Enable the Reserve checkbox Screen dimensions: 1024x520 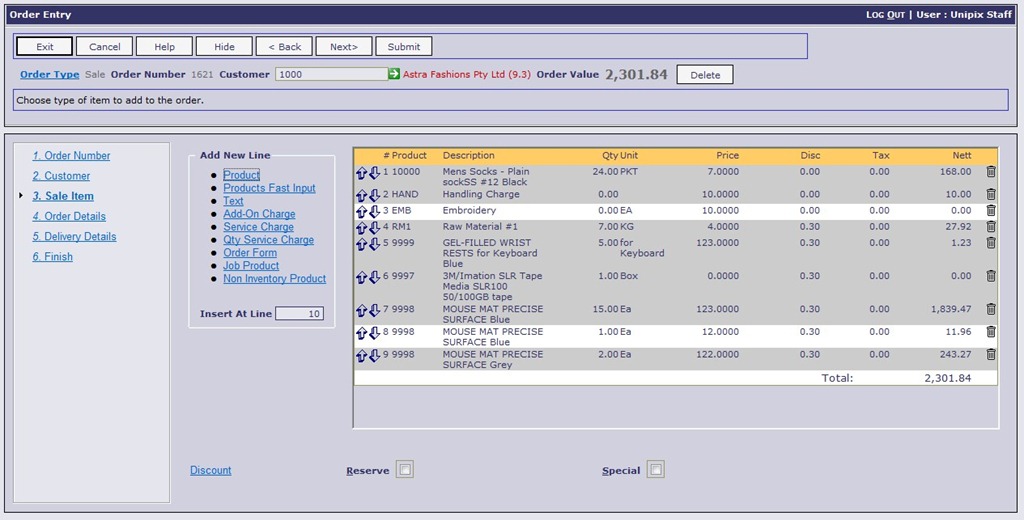point(405,470)
